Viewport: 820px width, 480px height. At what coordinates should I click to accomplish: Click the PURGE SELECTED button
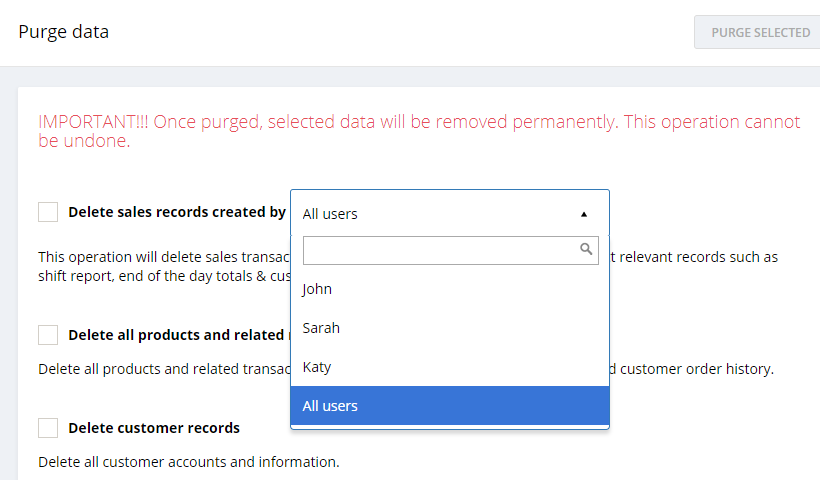click(759, 32)
